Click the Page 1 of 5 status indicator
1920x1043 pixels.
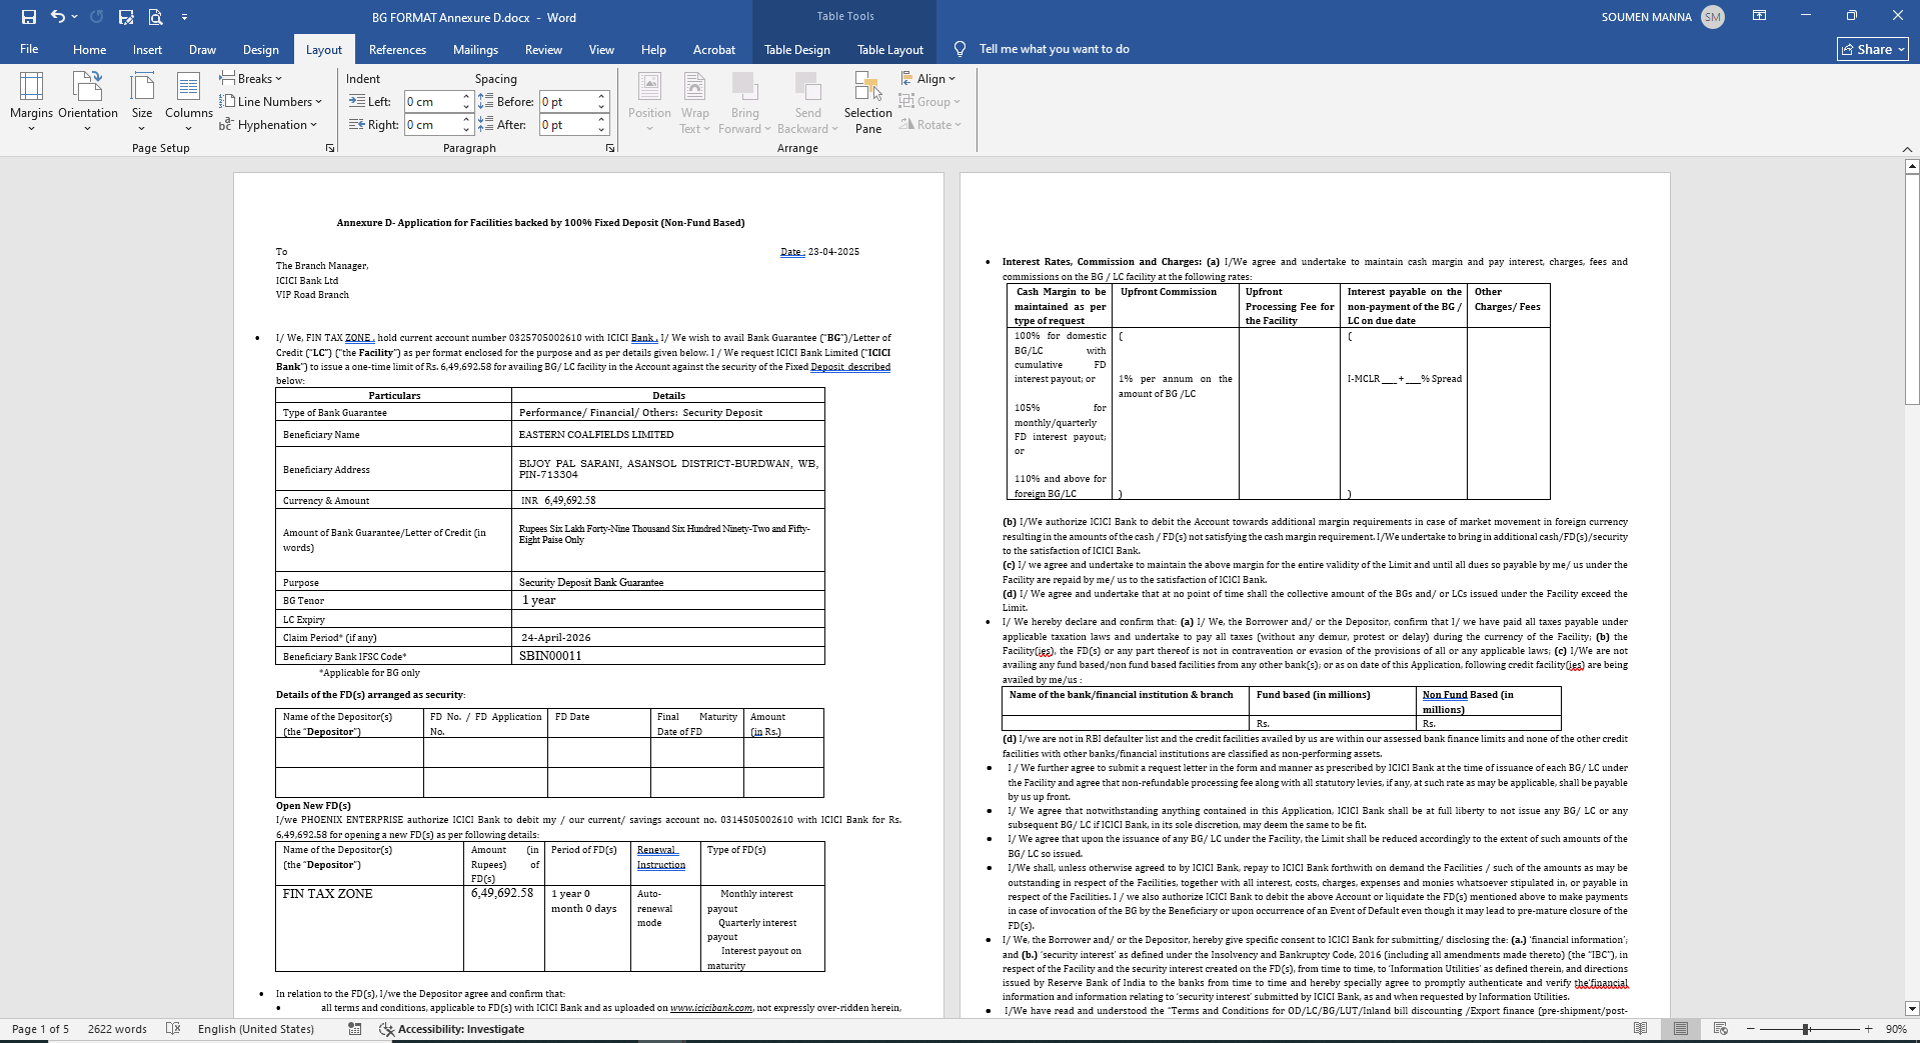(41, 1029)
